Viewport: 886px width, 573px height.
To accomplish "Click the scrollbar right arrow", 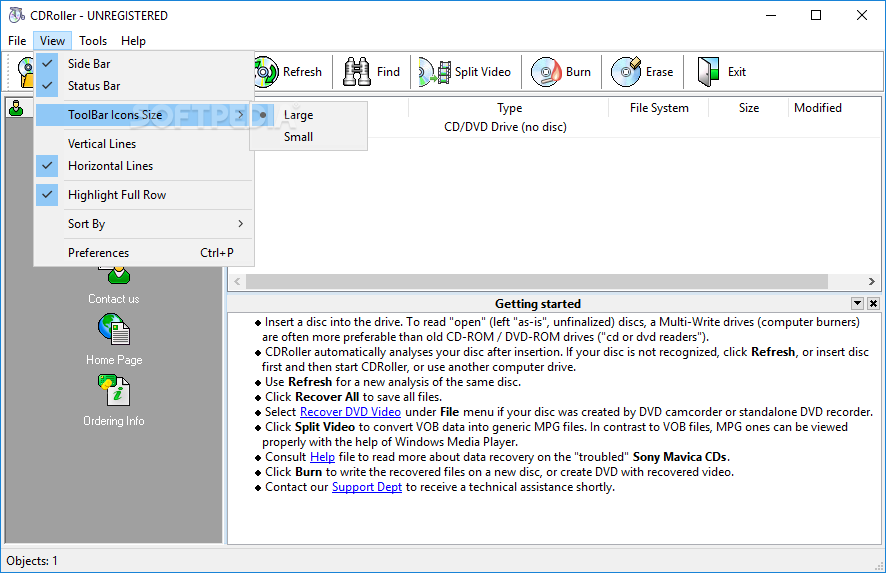I will click(871, 281).
